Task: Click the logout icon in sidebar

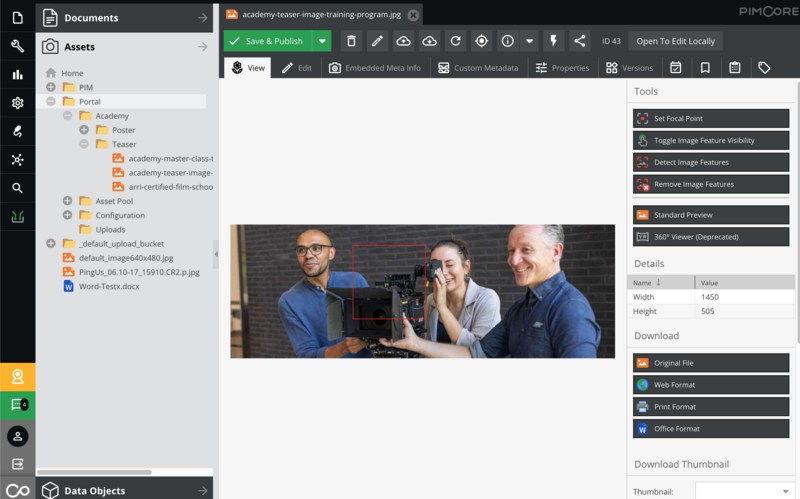Action: (17, 464)
